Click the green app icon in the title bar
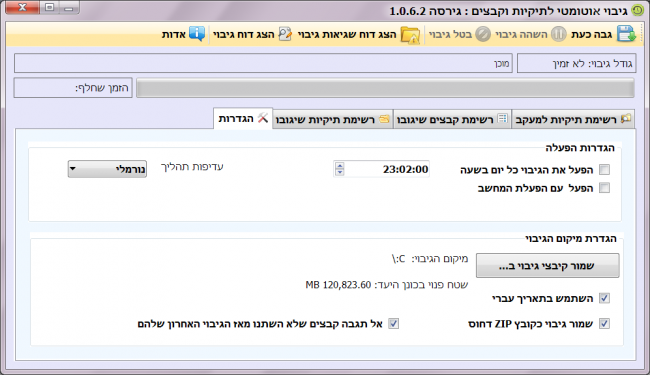Screen dimensions: 650x375 coord(637,10)
